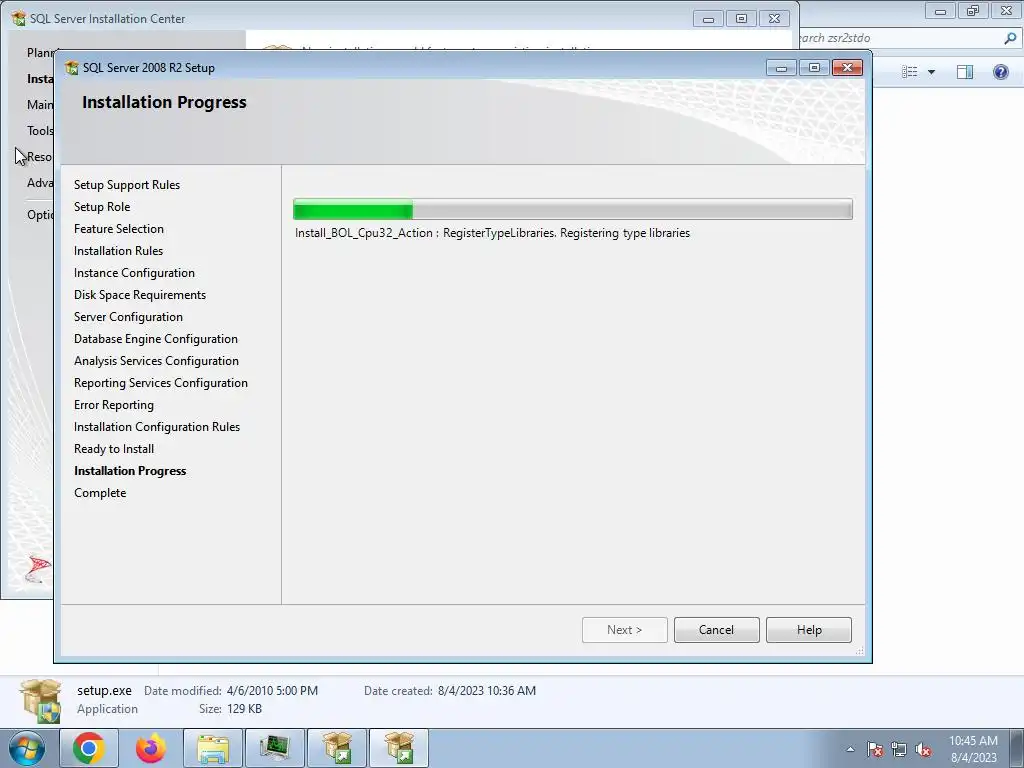The width and height of the screenshot is (1024, 768).
Task: Click Reporting Services Configuration step
Action: point(161,383)
